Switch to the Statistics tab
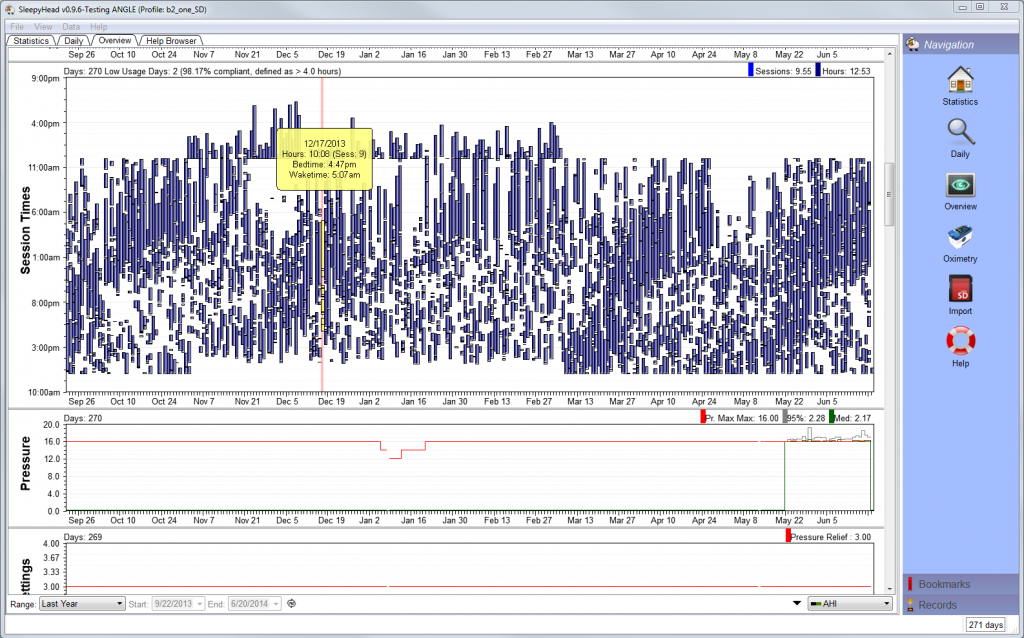 tap(31, 40)
